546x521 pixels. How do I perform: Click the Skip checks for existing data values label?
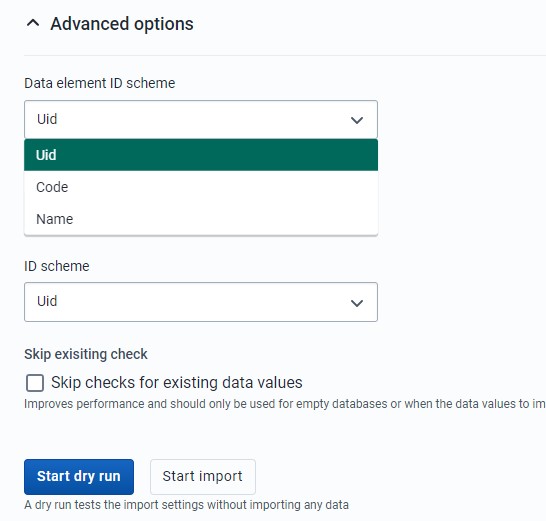coord(177,382)
